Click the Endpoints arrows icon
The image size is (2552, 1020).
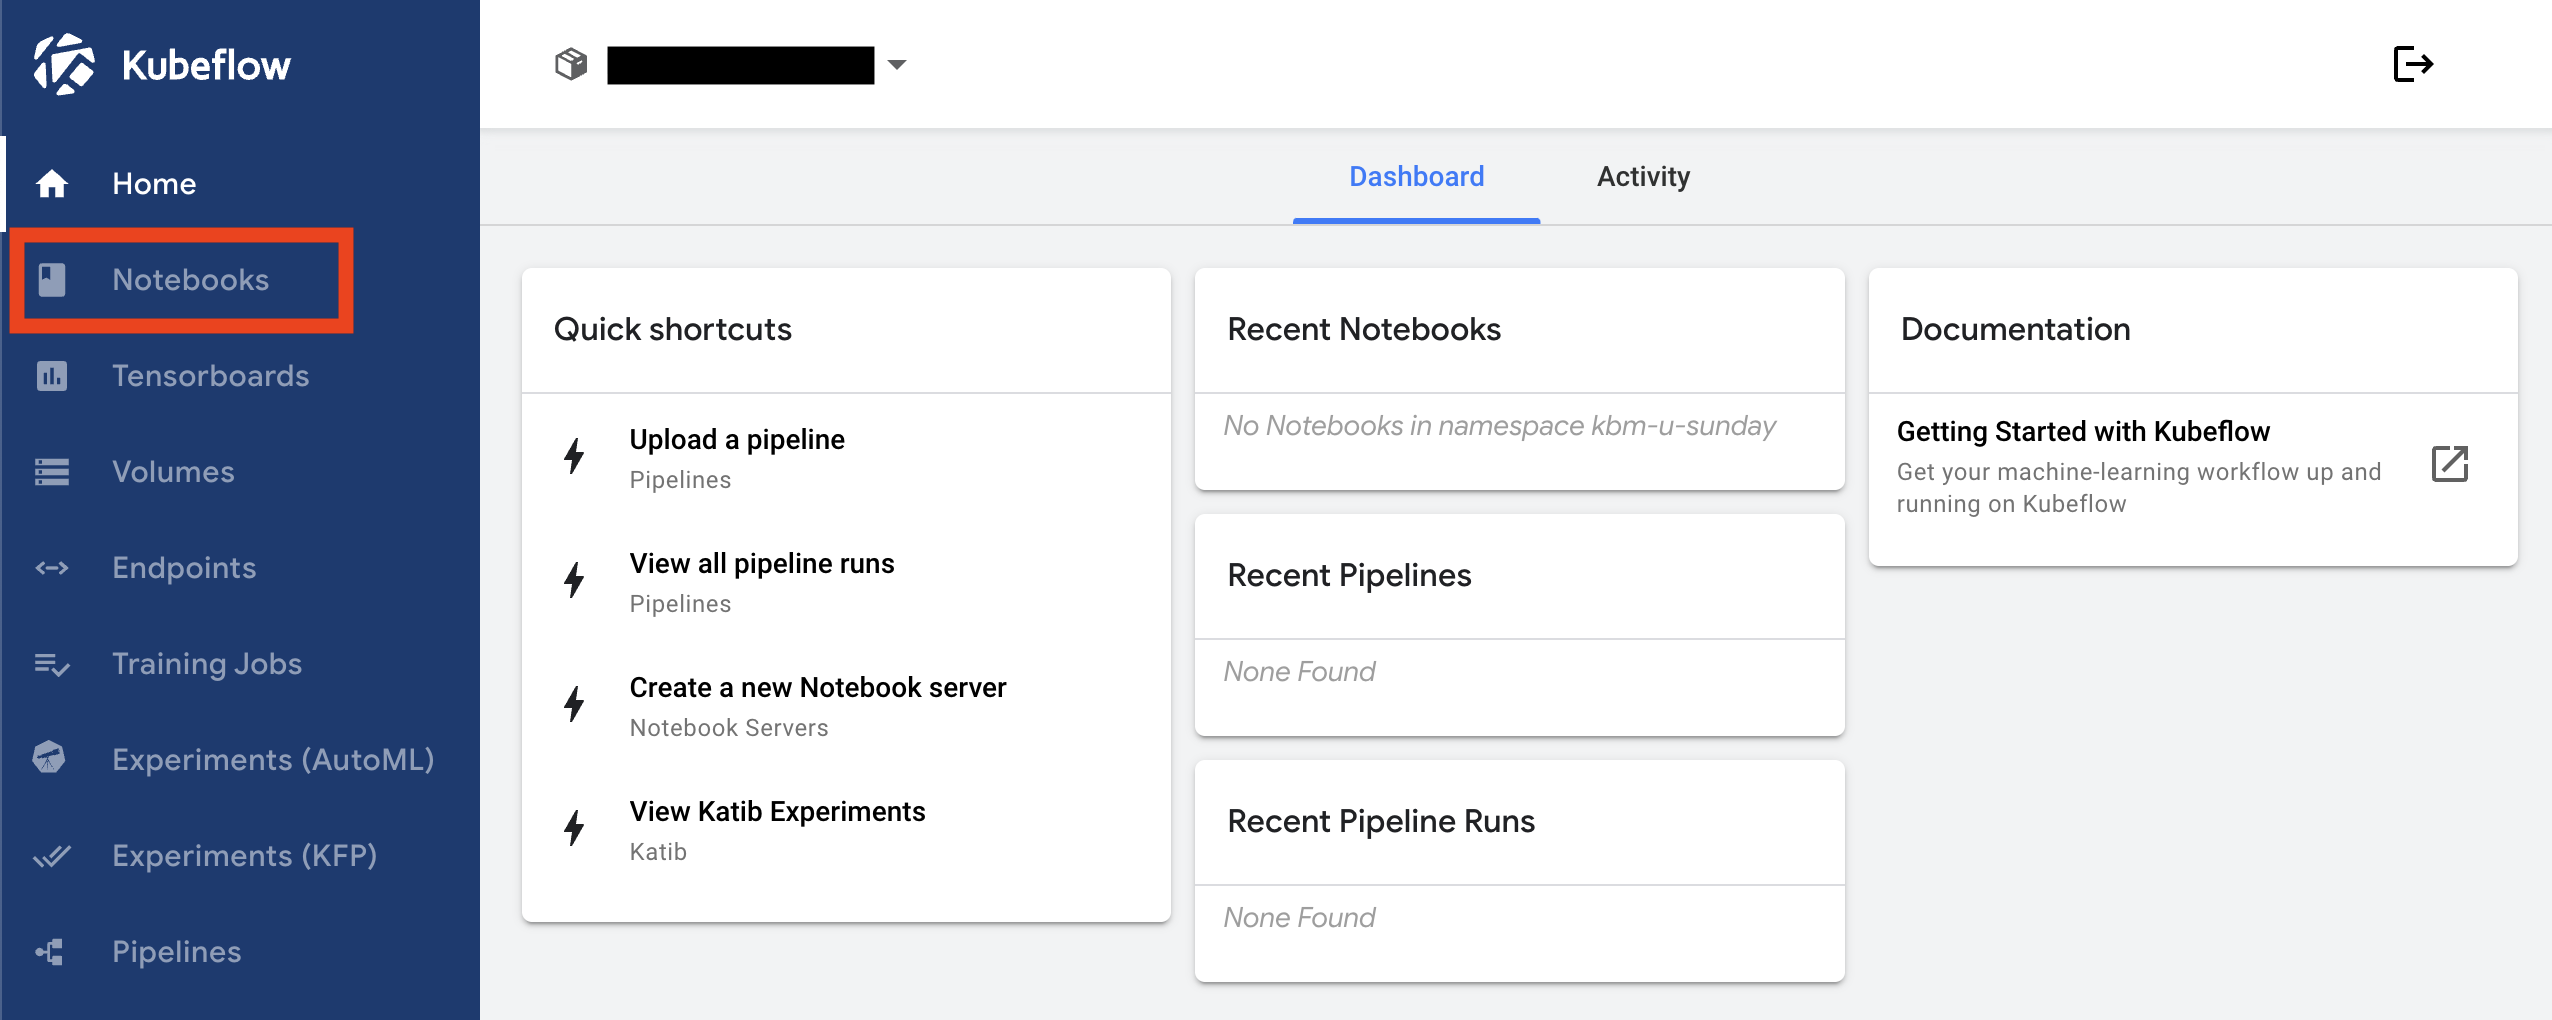click(x=52, y=568)
